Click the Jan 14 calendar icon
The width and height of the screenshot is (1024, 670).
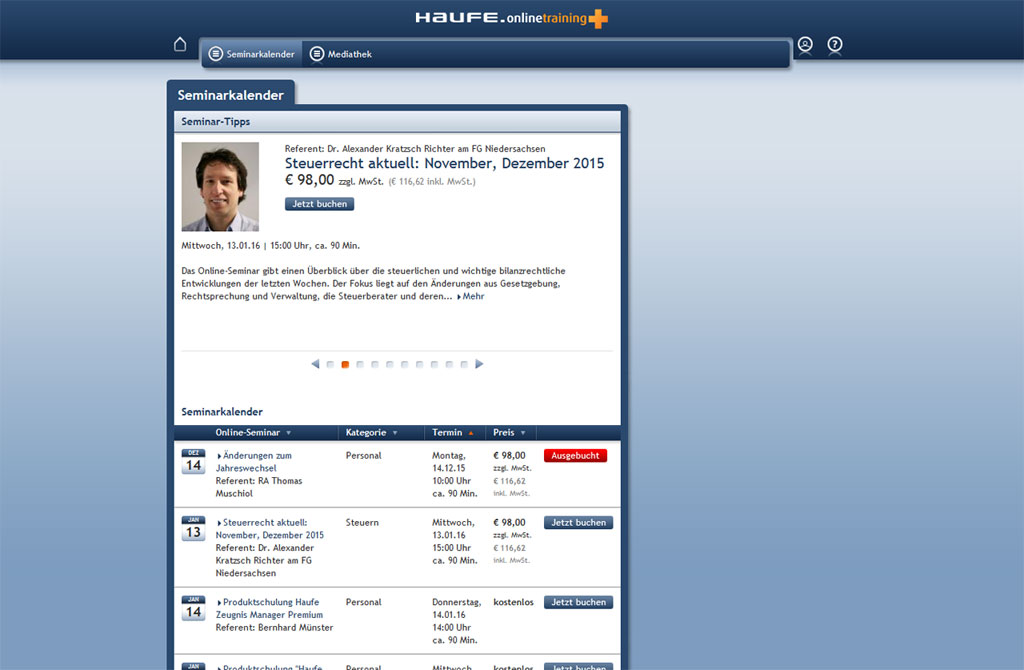(x=193, y=609)
